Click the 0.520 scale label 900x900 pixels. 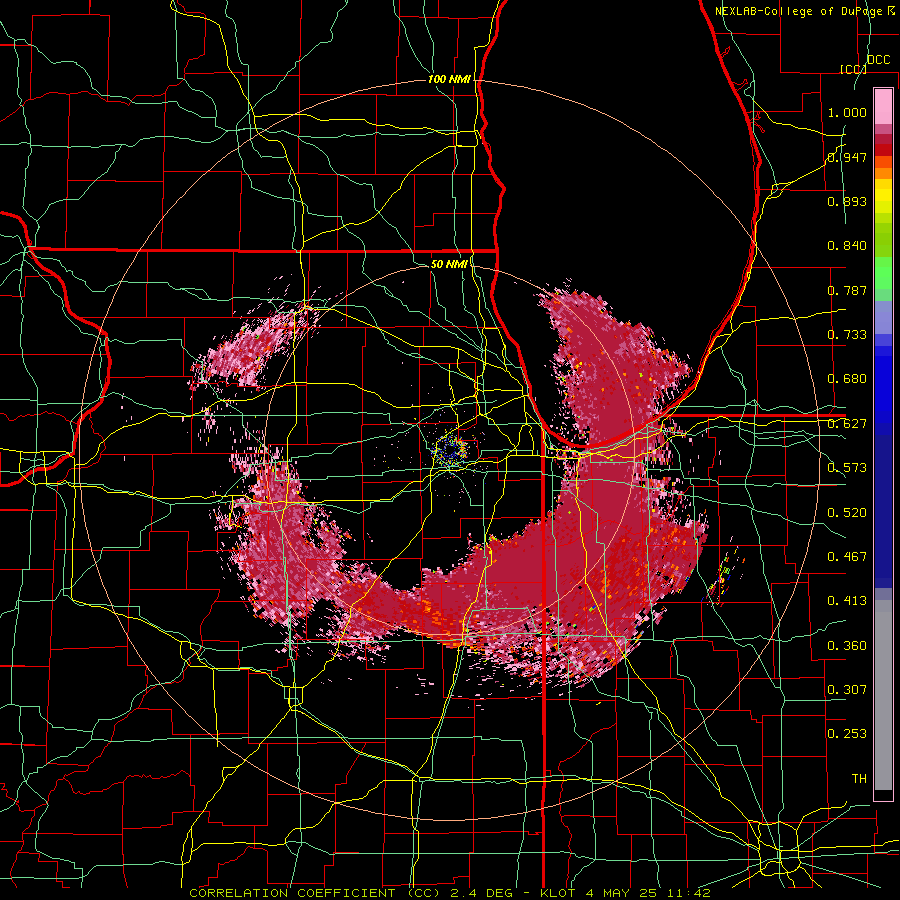[847, 513]
